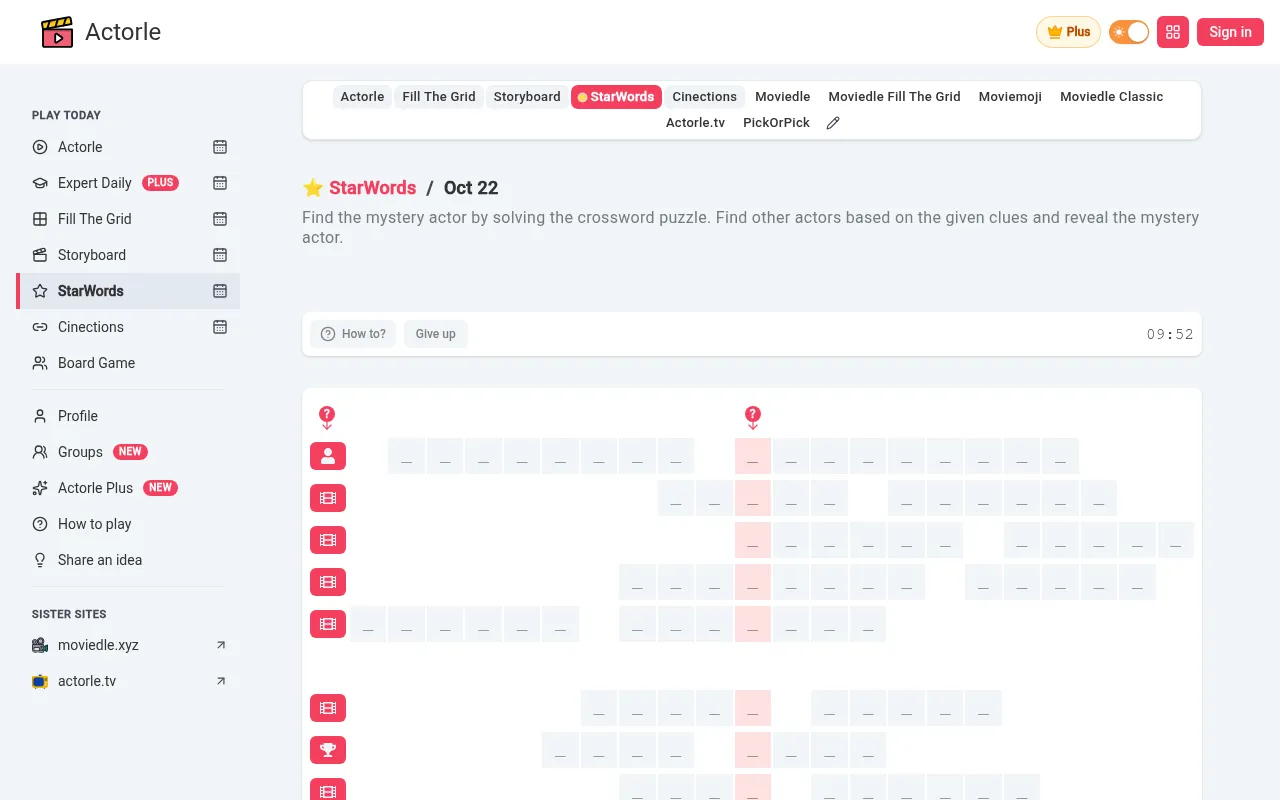
Task: Open the calendar icon beside Actorle
Action: (x=220, y=147)
